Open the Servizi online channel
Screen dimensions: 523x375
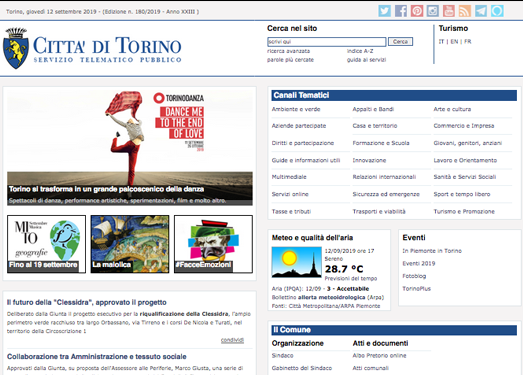(290, 194)
